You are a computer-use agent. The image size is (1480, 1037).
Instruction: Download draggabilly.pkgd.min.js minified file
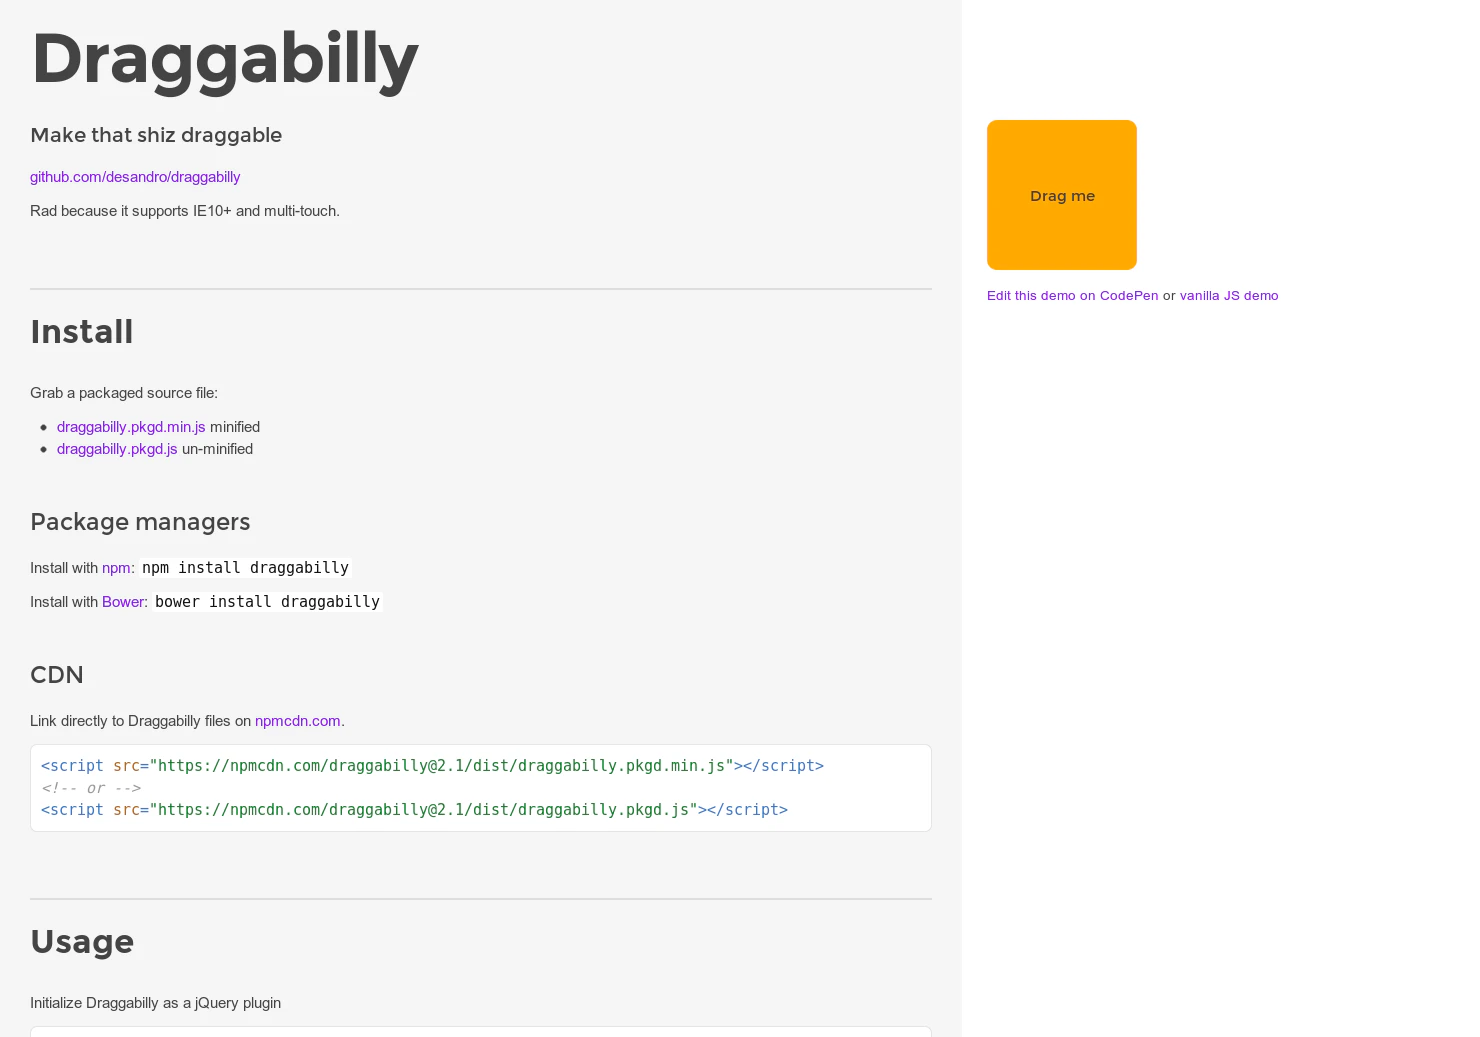pyautogui.click(x=131, y=427)
